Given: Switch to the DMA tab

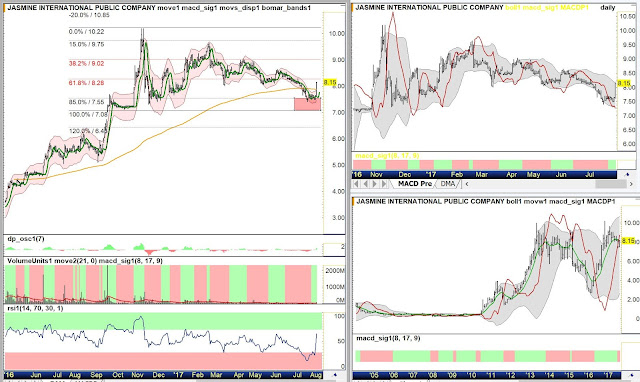Looking at the screenshot, I should tap(448, 184).
